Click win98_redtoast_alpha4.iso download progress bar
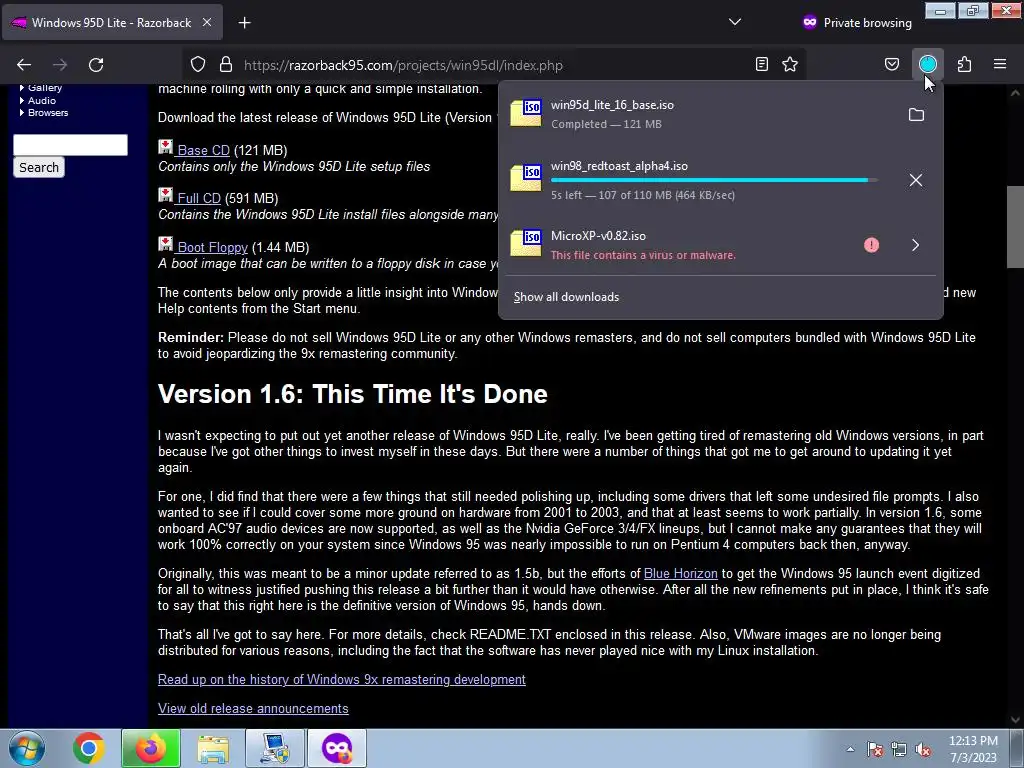The height and width of the screenshot is (768, 1024). click(713, 180)
